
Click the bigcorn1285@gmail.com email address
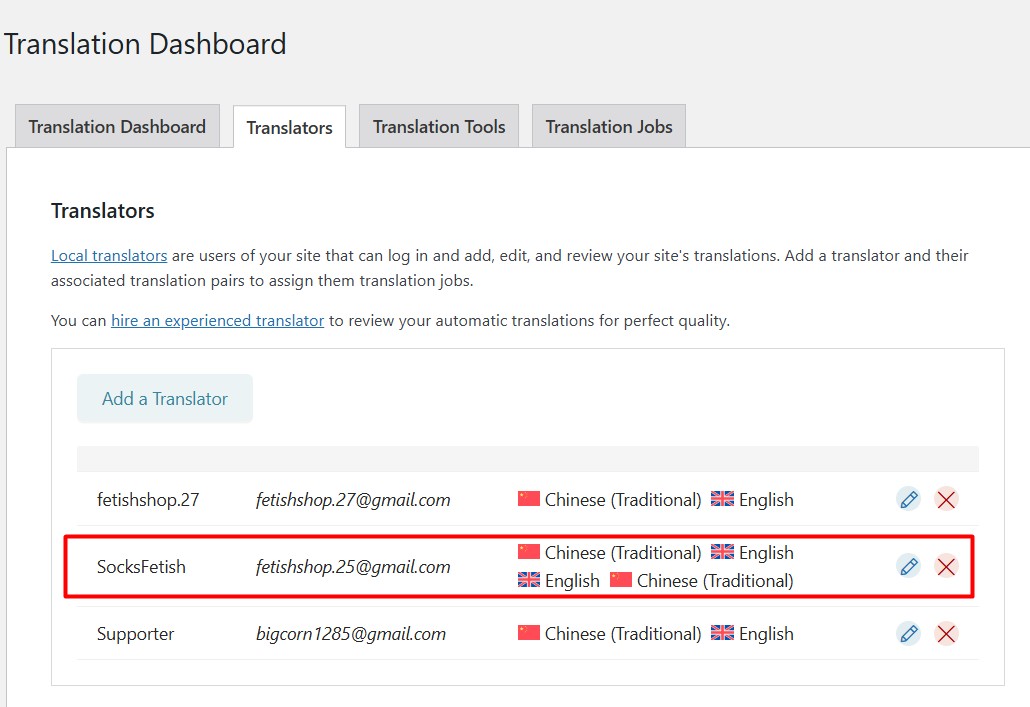[351, 634]
